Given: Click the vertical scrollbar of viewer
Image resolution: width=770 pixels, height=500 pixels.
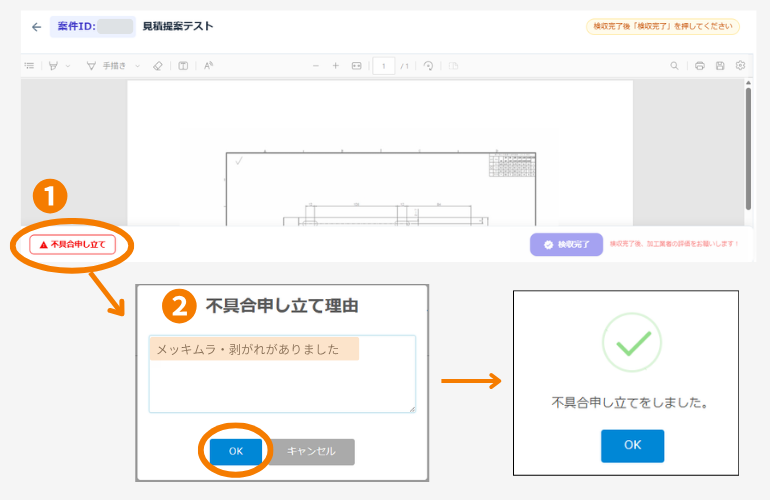Looking at the screenshot, I should coord(748,147).
